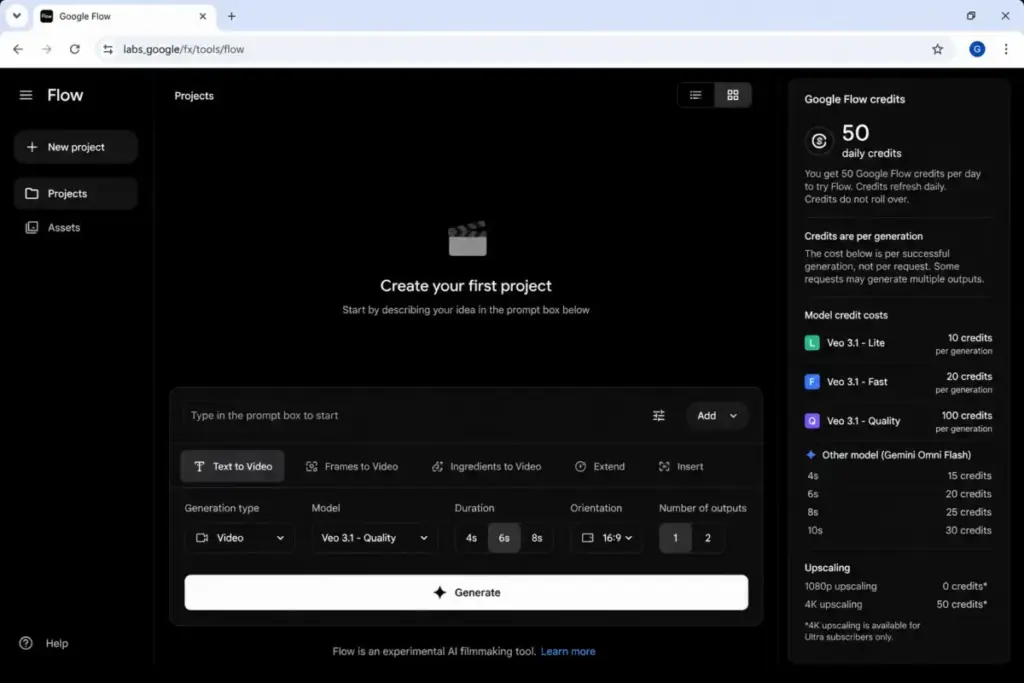Open Help at the bottom of the sidebar
1024x683 pixels.
pos(44,643)
